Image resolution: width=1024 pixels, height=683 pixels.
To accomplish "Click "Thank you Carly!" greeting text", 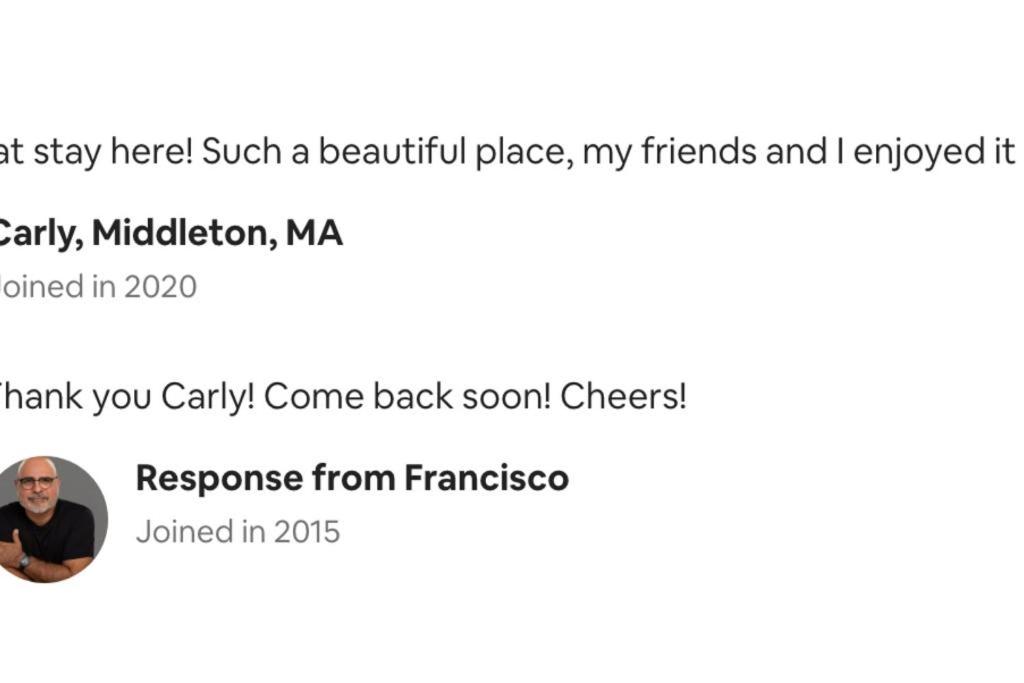I will [x=127, y=397].
